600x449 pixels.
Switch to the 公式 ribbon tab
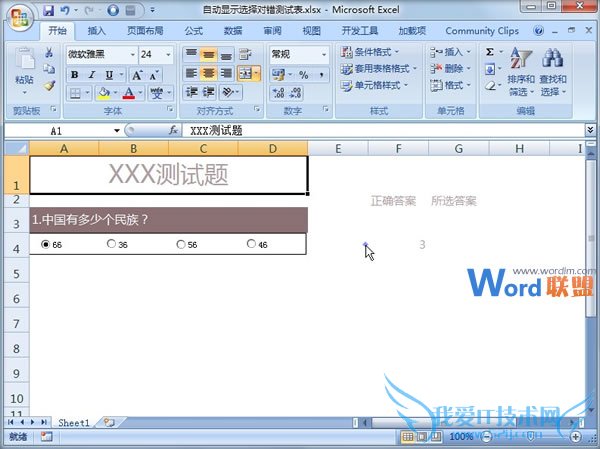point(194,31)
